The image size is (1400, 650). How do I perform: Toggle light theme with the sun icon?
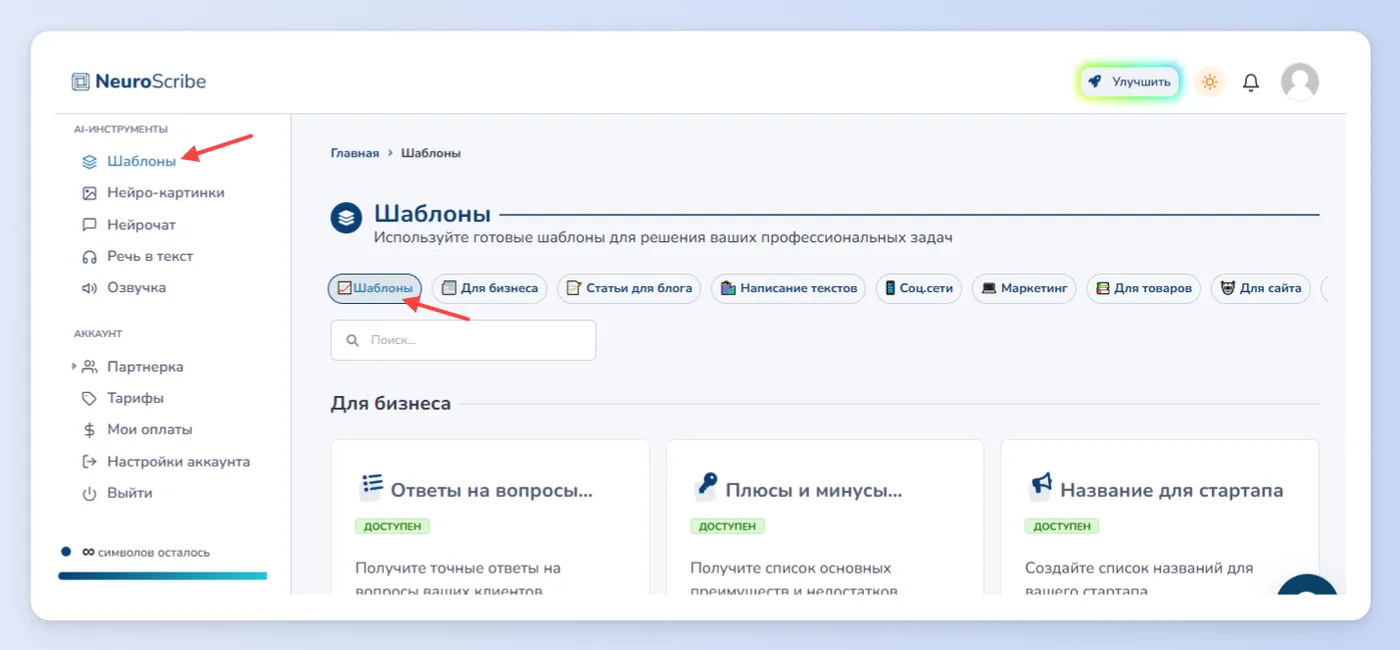(x=1210, y=82)
